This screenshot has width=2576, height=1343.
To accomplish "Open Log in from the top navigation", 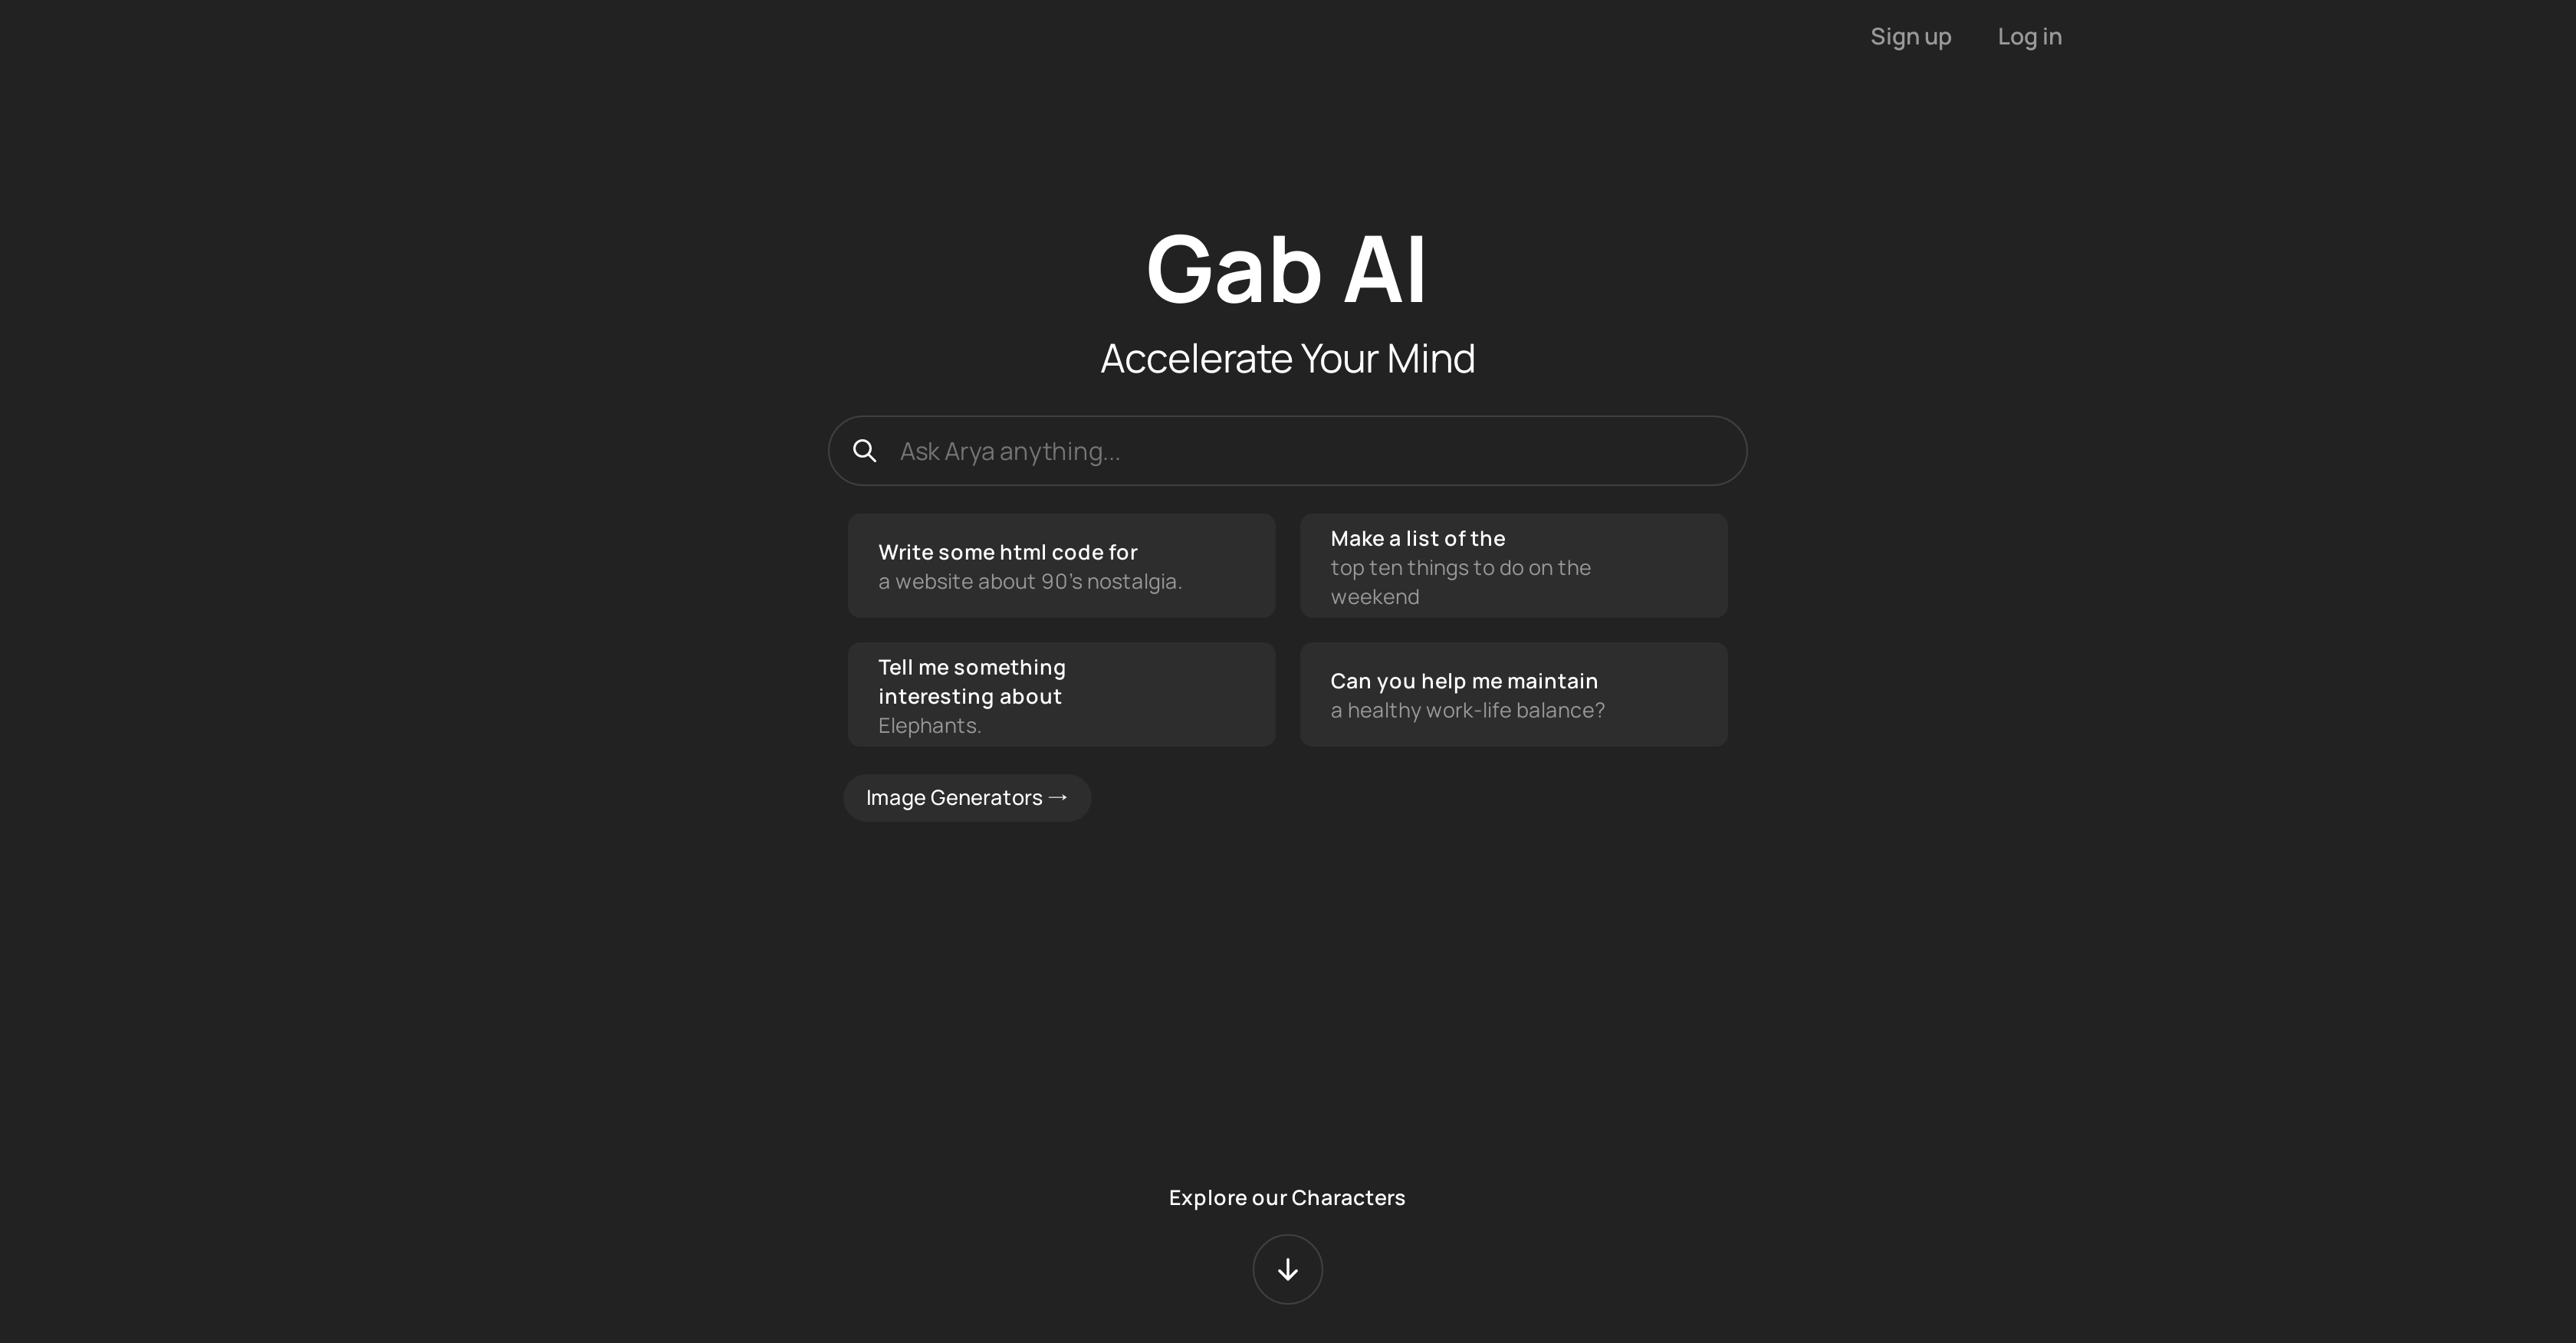I will click(x=2029, y=36).
